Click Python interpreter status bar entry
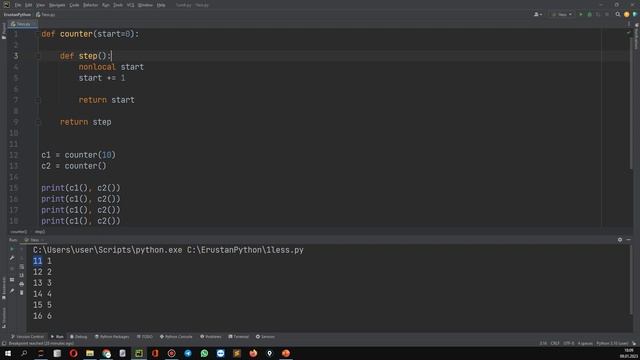This screenshot has height=360, width=640. pyautogui.click(x=612, y=343)
